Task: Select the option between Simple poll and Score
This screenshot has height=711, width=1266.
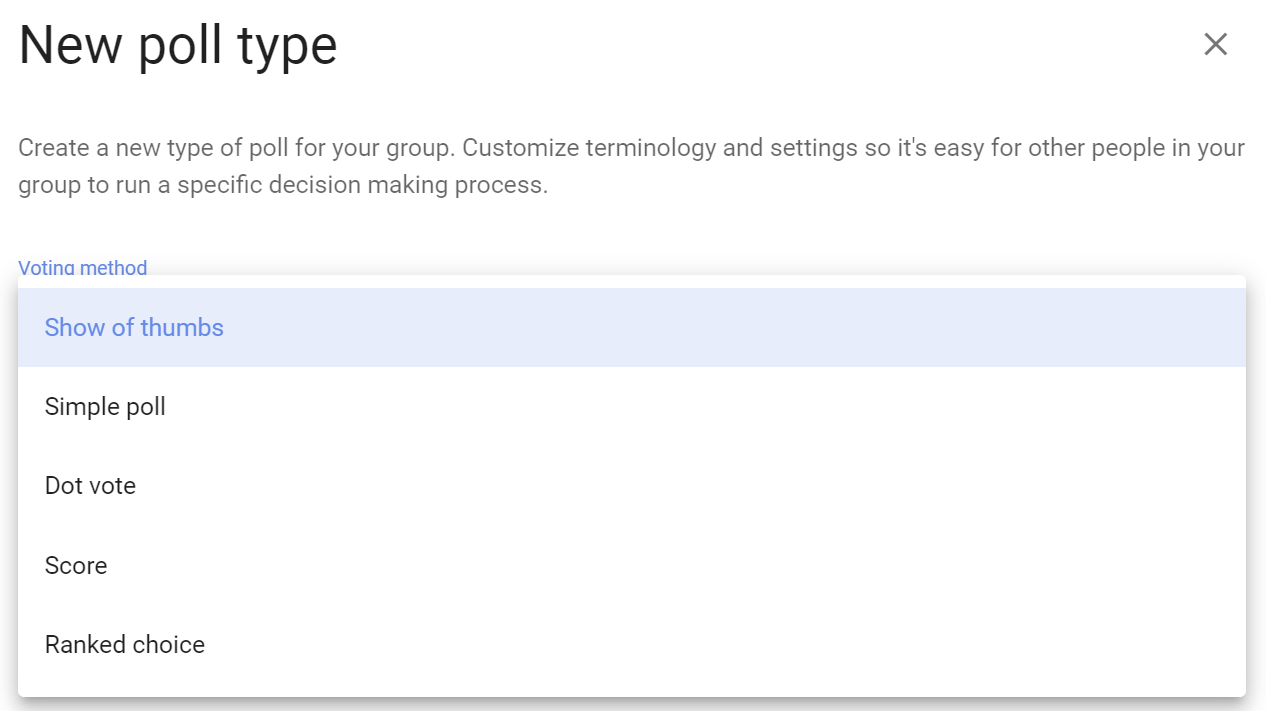Action: tap(632, 486)
